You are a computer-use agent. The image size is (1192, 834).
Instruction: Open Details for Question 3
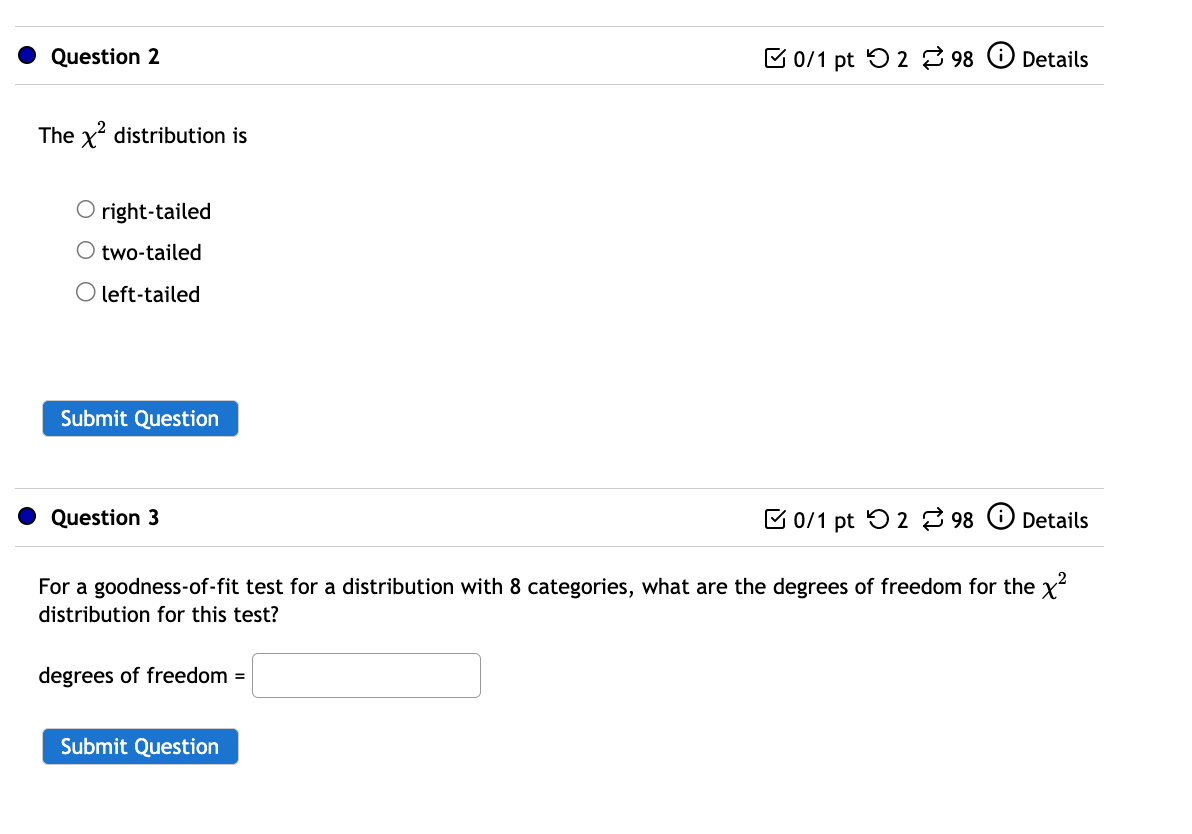pyautogui.click(x=1055, y=520)
